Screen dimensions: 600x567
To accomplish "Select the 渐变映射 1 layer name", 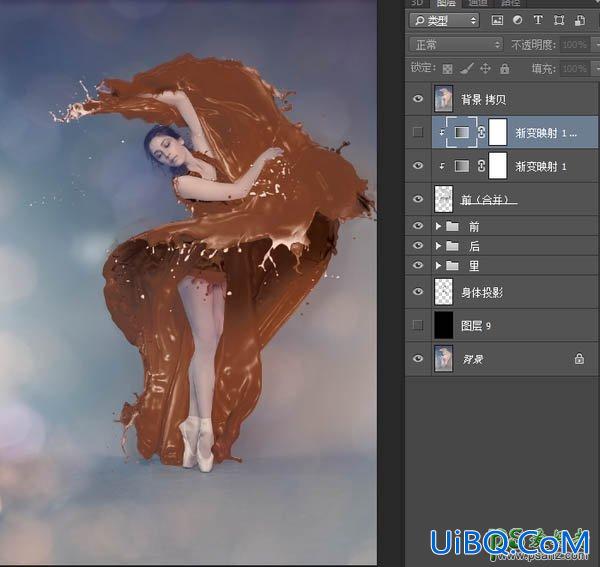I will [x=541, y=166].
